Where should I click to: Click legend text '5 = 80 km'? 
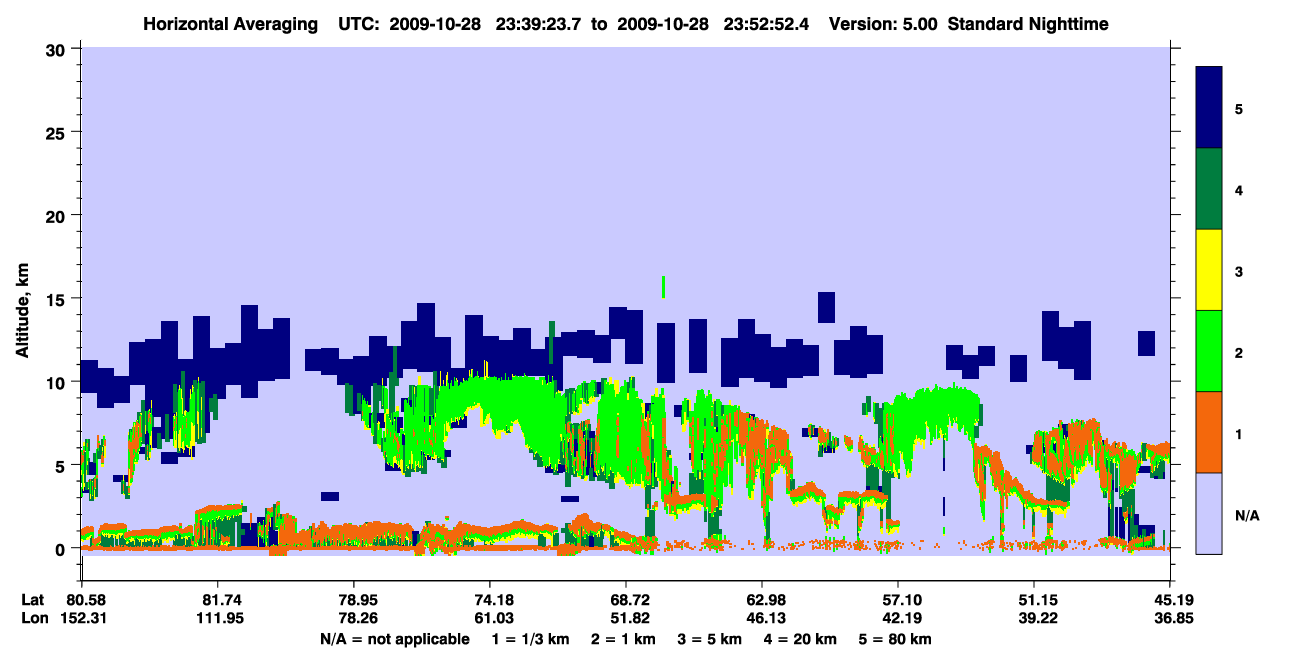(895, 639)
